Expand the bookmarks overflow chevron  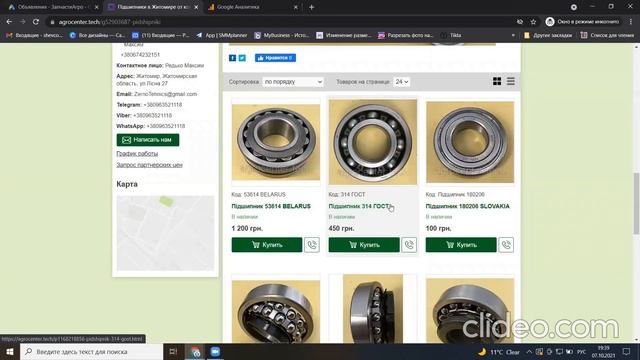click(513, 36)
